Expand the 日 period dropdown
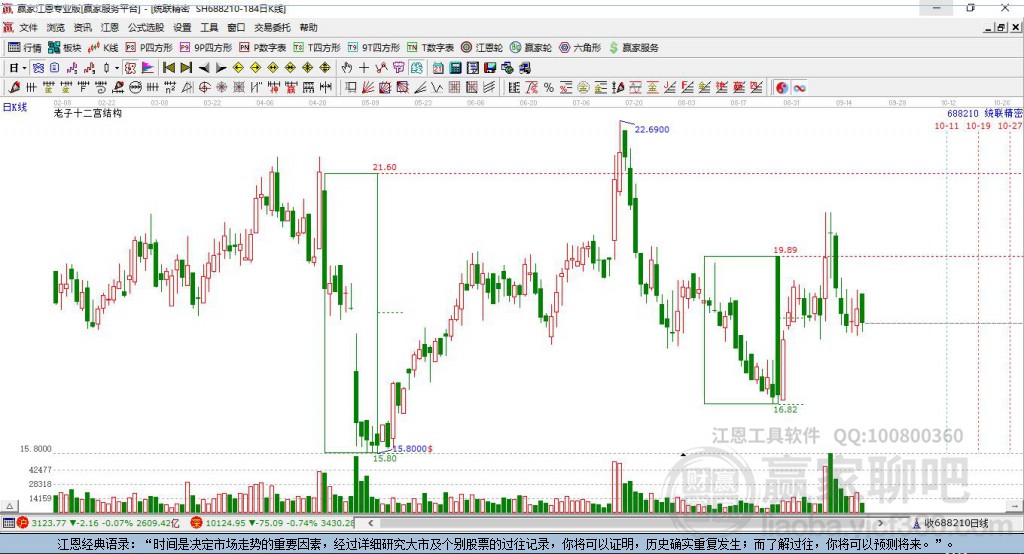1024x554 pixels. tap(24, 68)
